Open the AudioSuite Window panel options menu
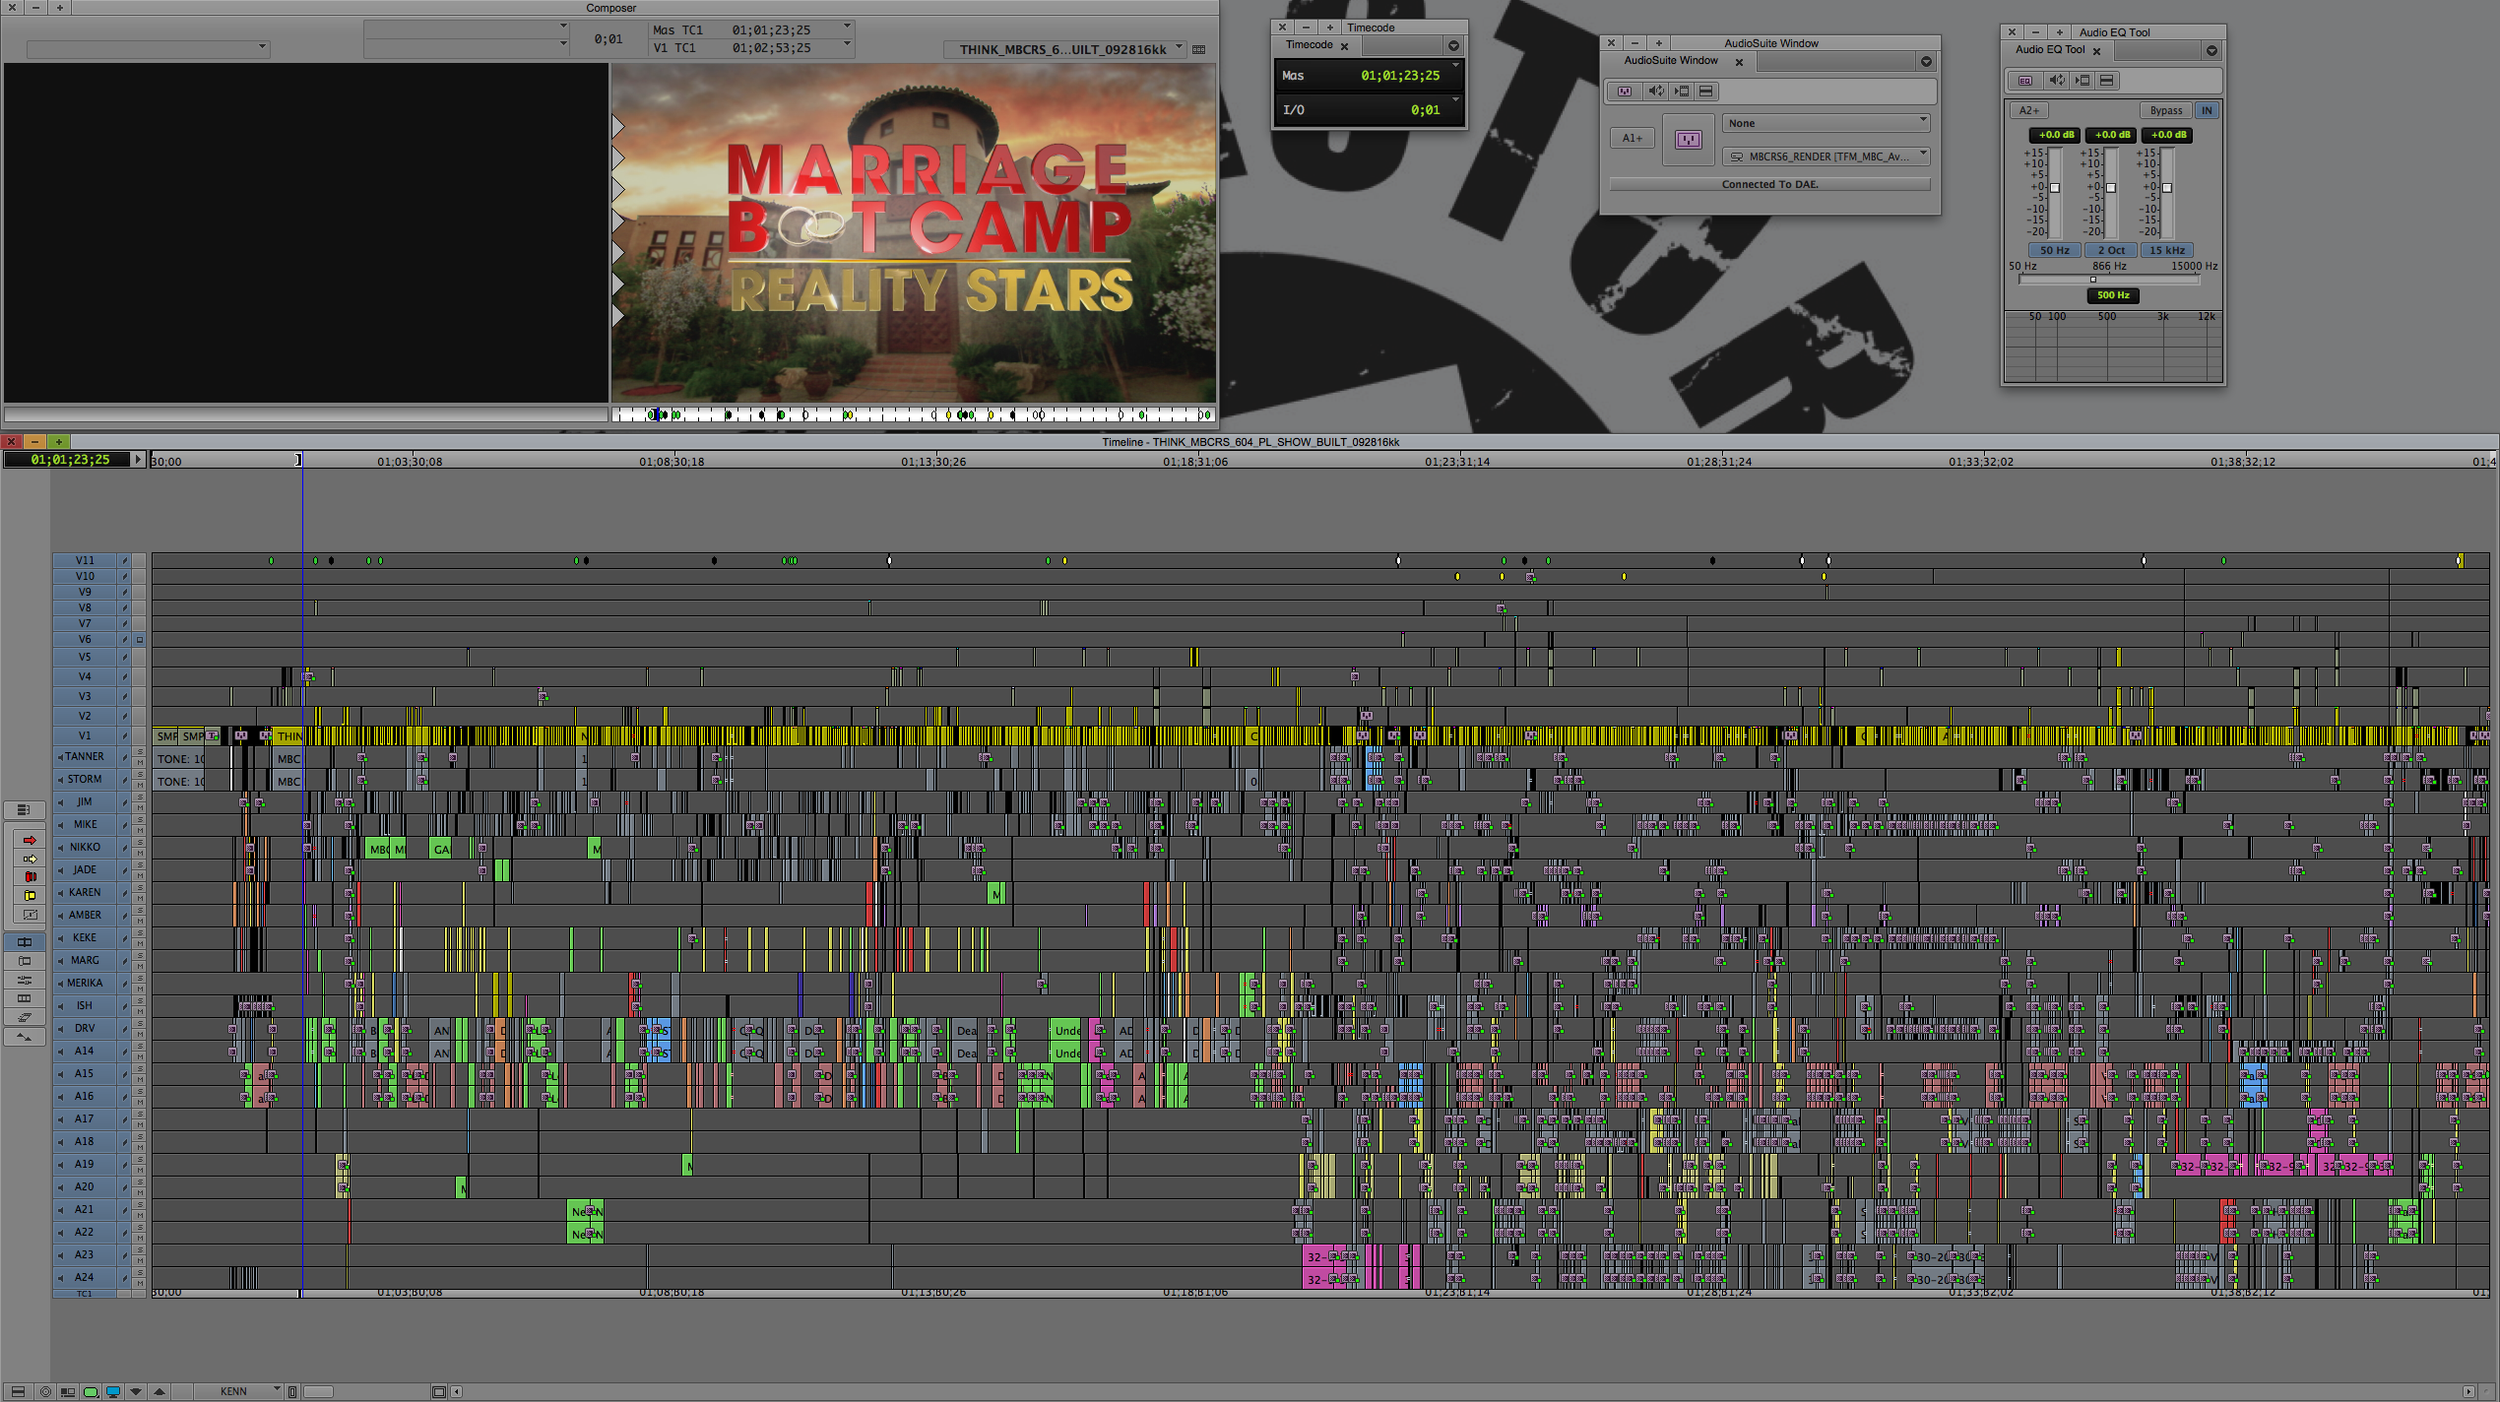 pos(1926,62)
